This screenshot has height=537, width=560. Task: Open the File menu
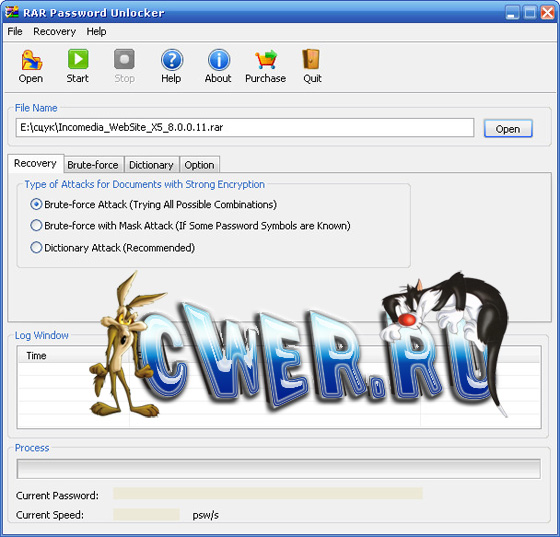tap(15, 31)
